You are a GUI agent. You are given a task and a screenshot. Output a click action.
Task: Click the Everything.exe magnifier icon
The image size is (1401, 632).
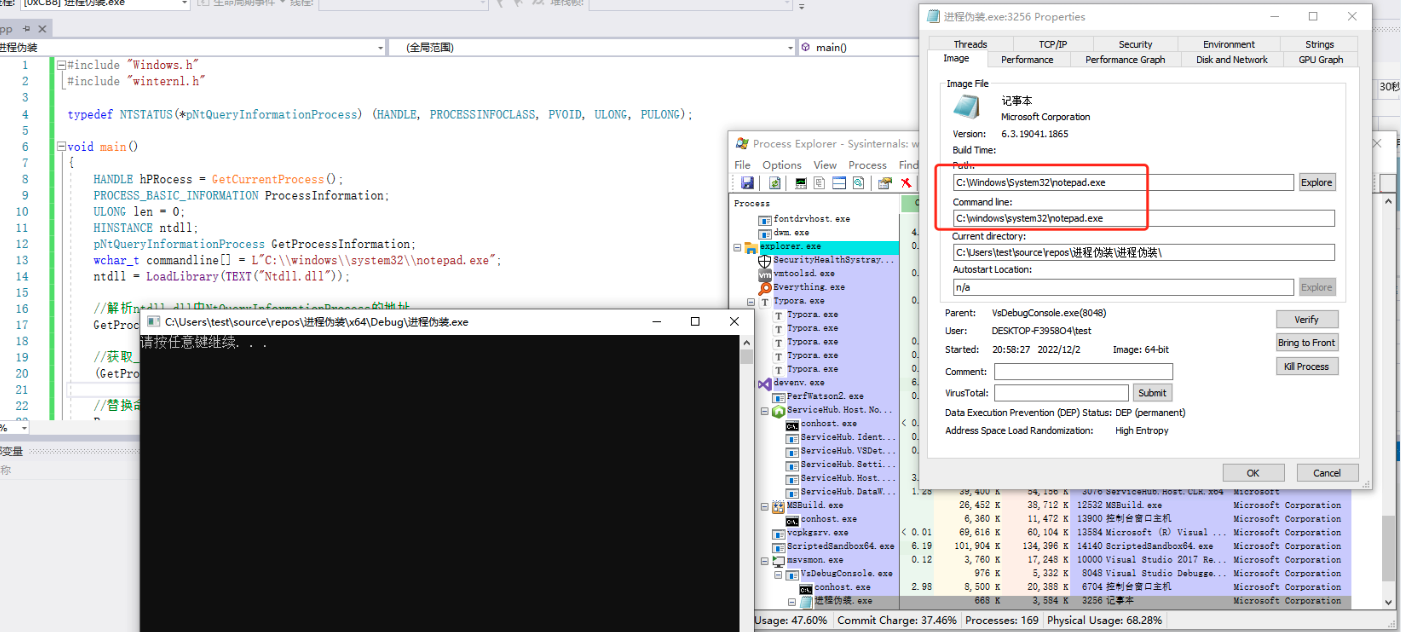(765, 288)
